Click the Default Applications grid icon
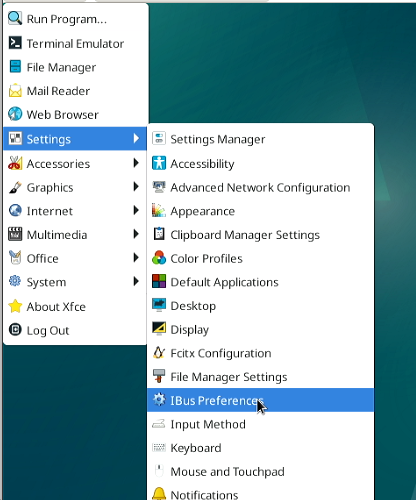The width and height of the screenshot is (416, 500). [x=159, y=282]
